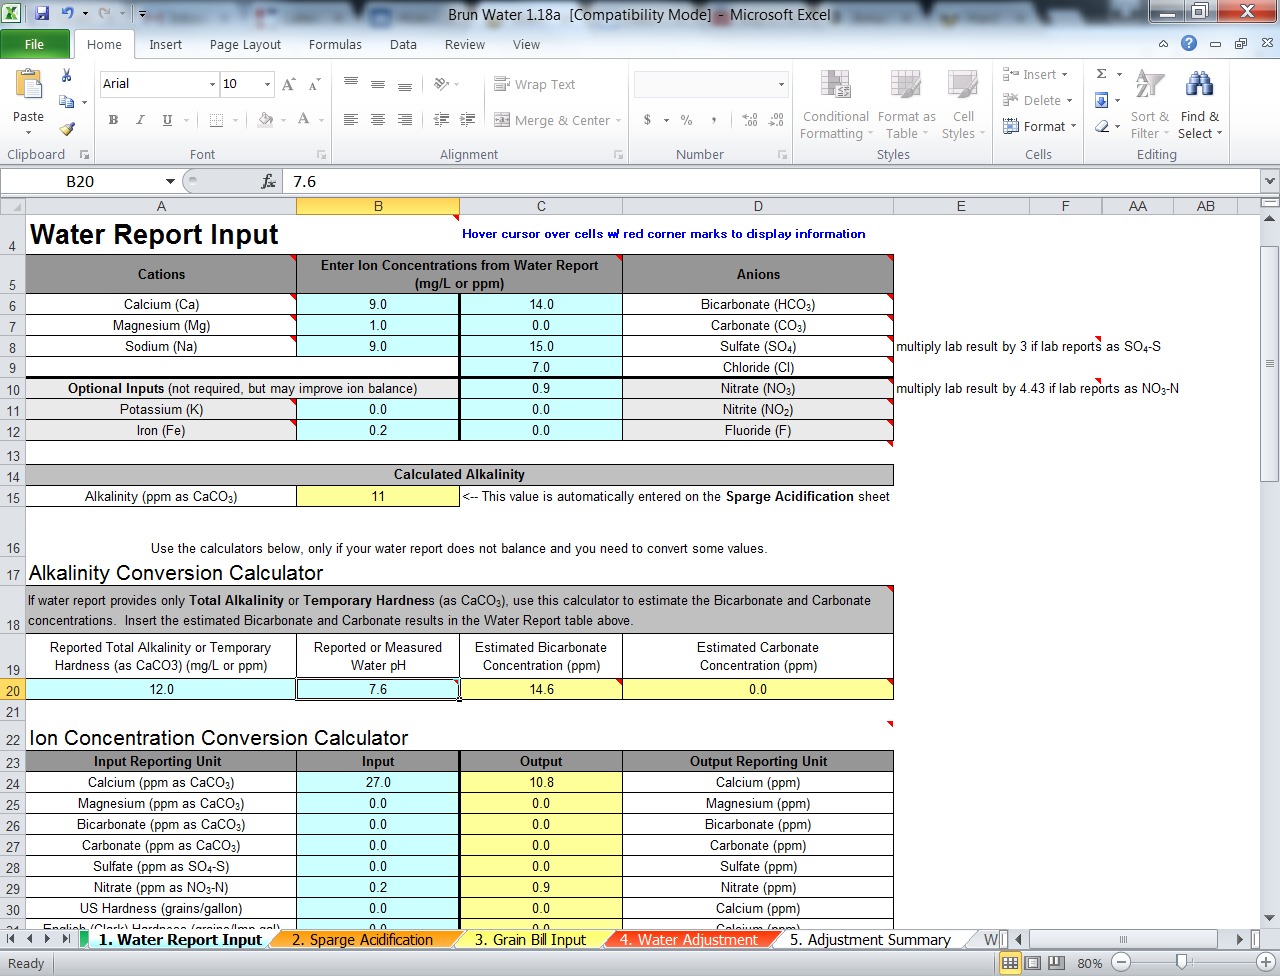
Task: Click the Percent Style icon
Action: click(x=687, y=120)
